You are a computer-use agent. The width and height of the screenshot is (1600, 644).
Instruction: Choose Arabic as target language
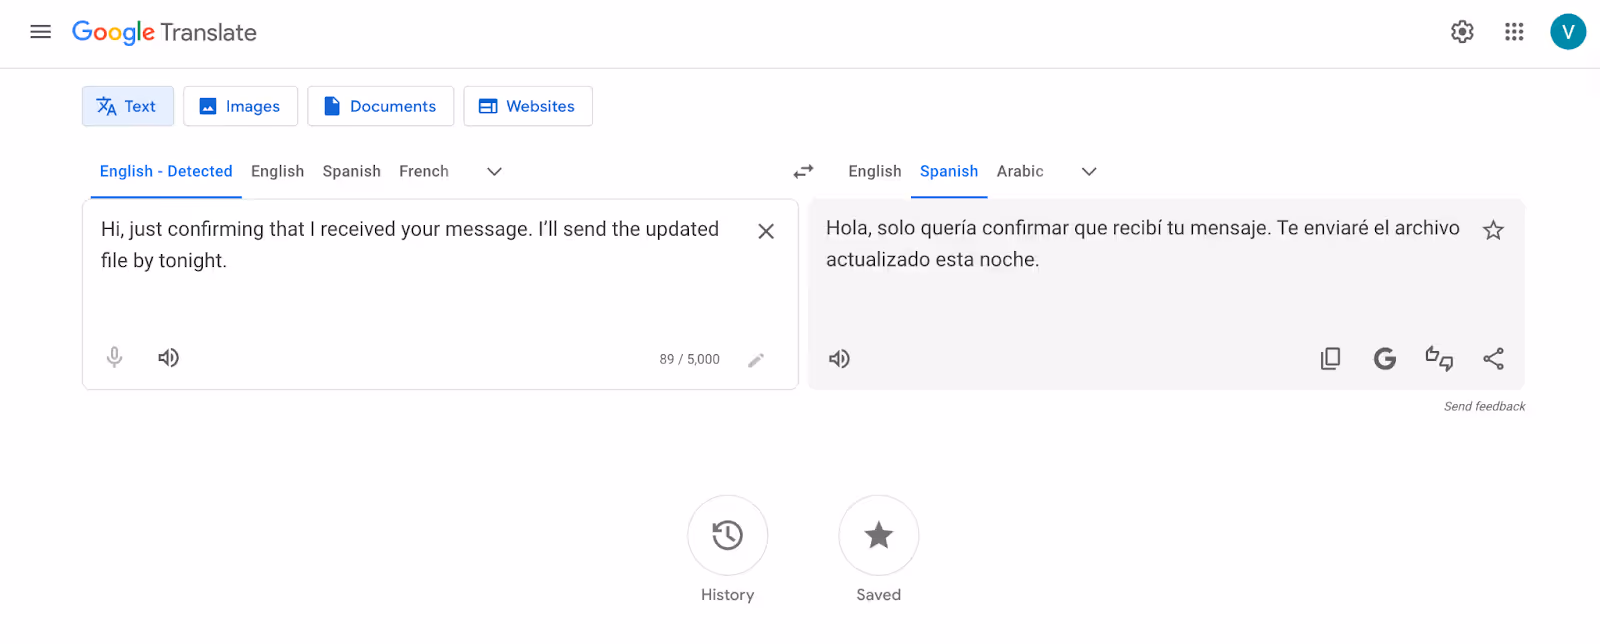click(x=1020, y=171)
